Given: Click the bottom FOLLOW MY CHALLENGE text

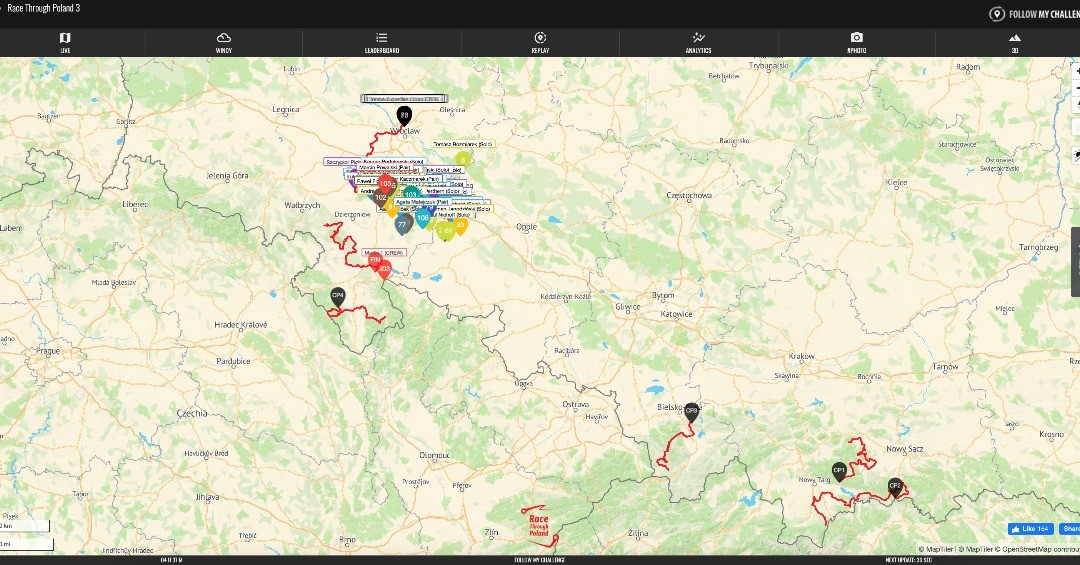Looking at the screenshot, I should click(539, 560).
